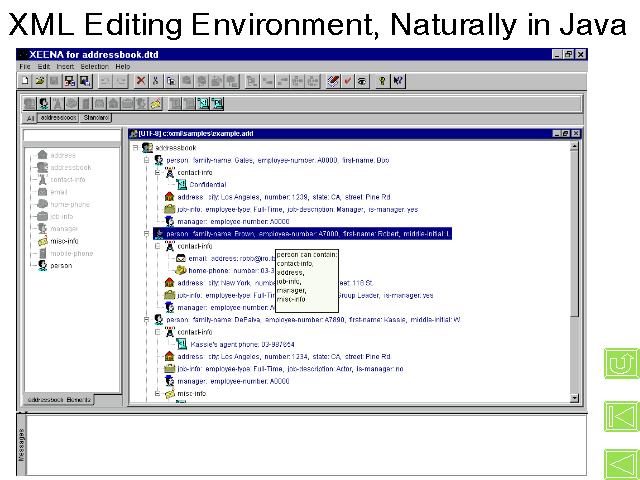The image size is (640, 480).
Task: Click the house icon of the Los Angeles 1239 address
Action: coord(169,197)
